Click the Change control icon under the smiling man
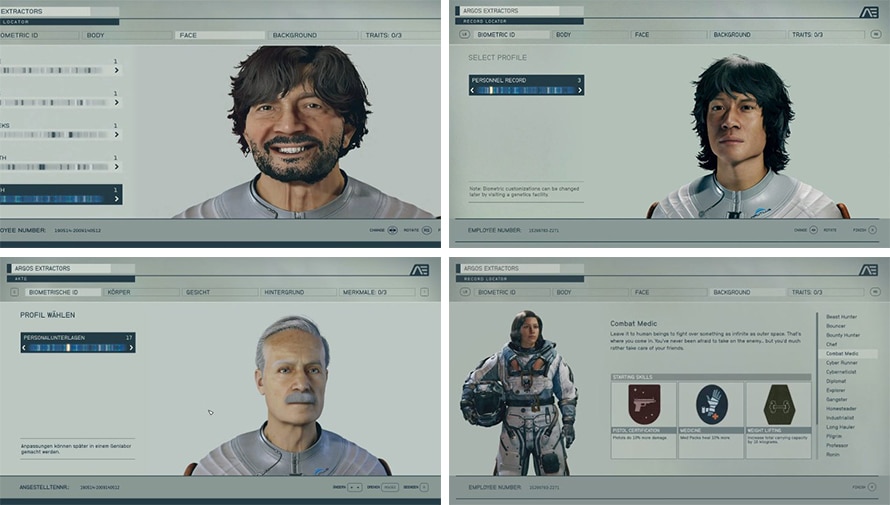The height and width of the screenshot is (505, 890). click(x=392, y=230)
